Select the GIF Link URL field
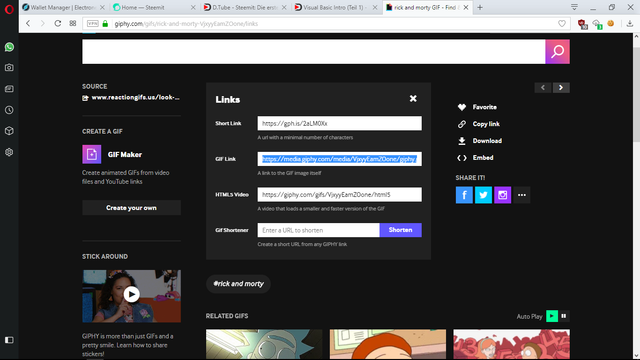Viewport: 640px width, 360px height. click(x=340, y=159)
